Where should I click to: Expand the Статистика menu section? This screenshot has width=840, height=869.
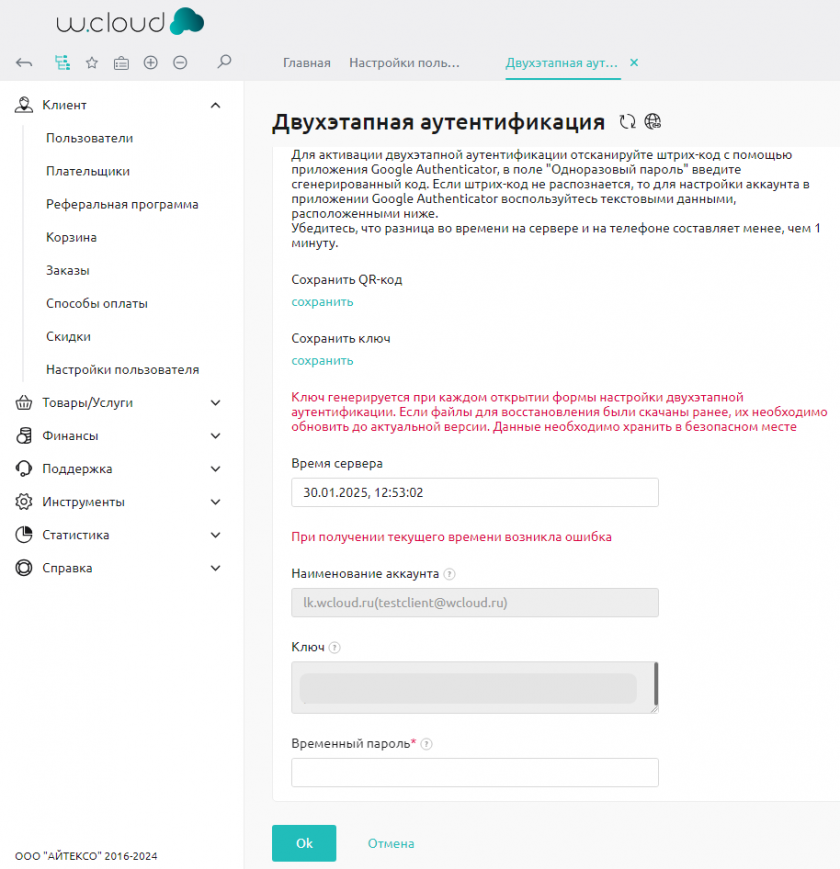pyautogui.click(x=215, y=535)
